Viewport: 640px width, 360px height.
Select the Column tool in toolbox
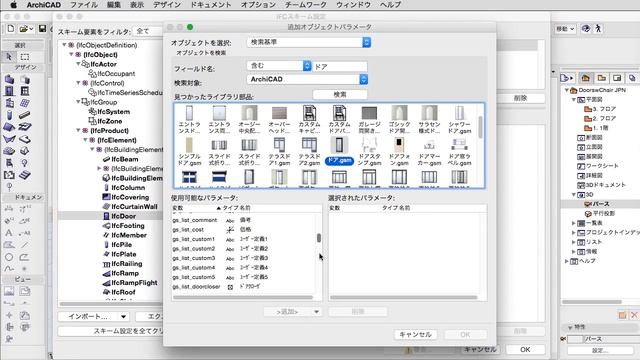(9, 115)
